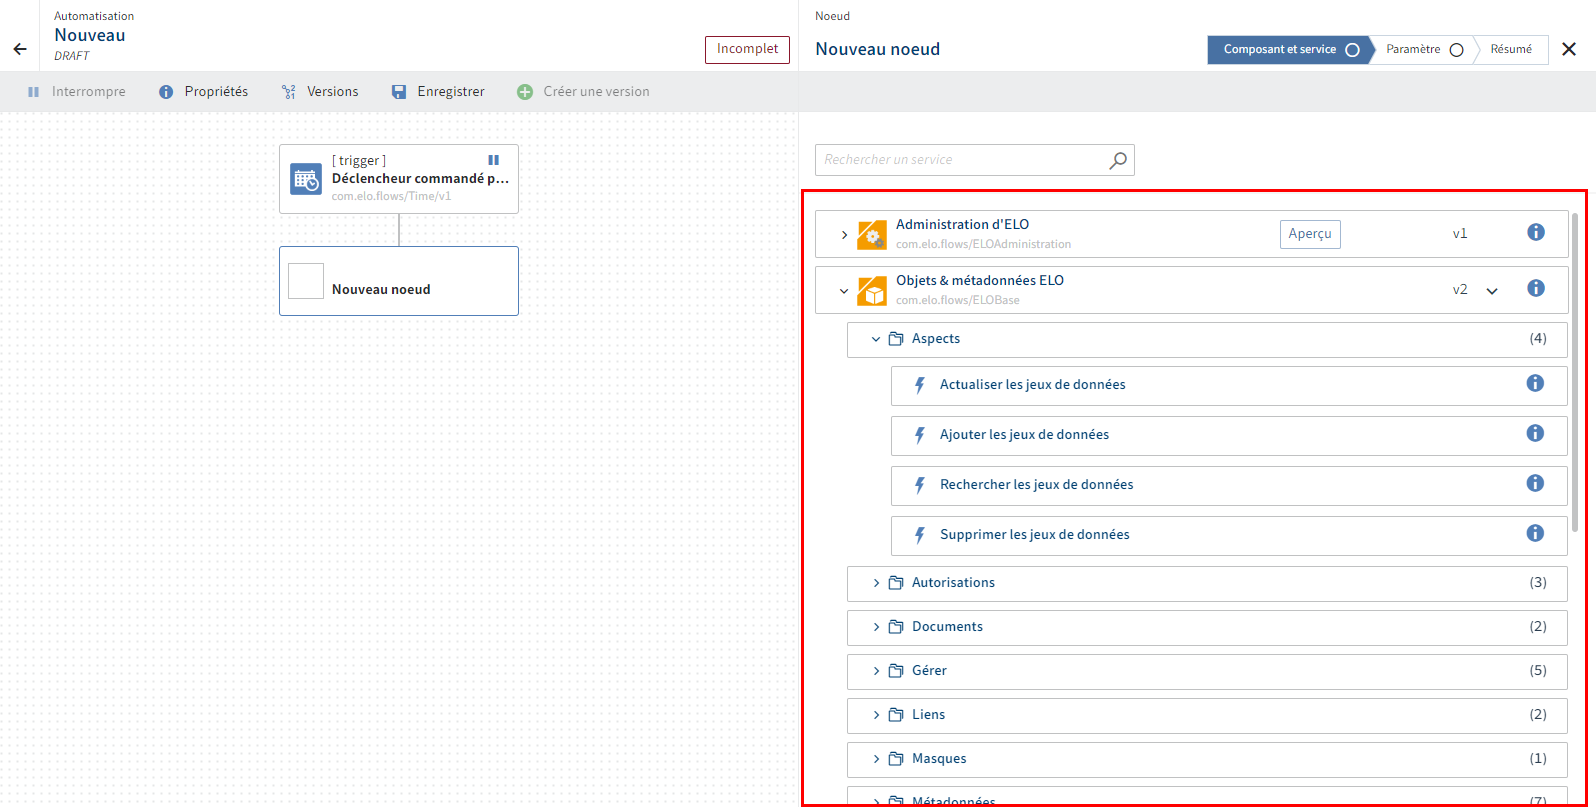Open the v2 version dropdown

point(1492,291)
